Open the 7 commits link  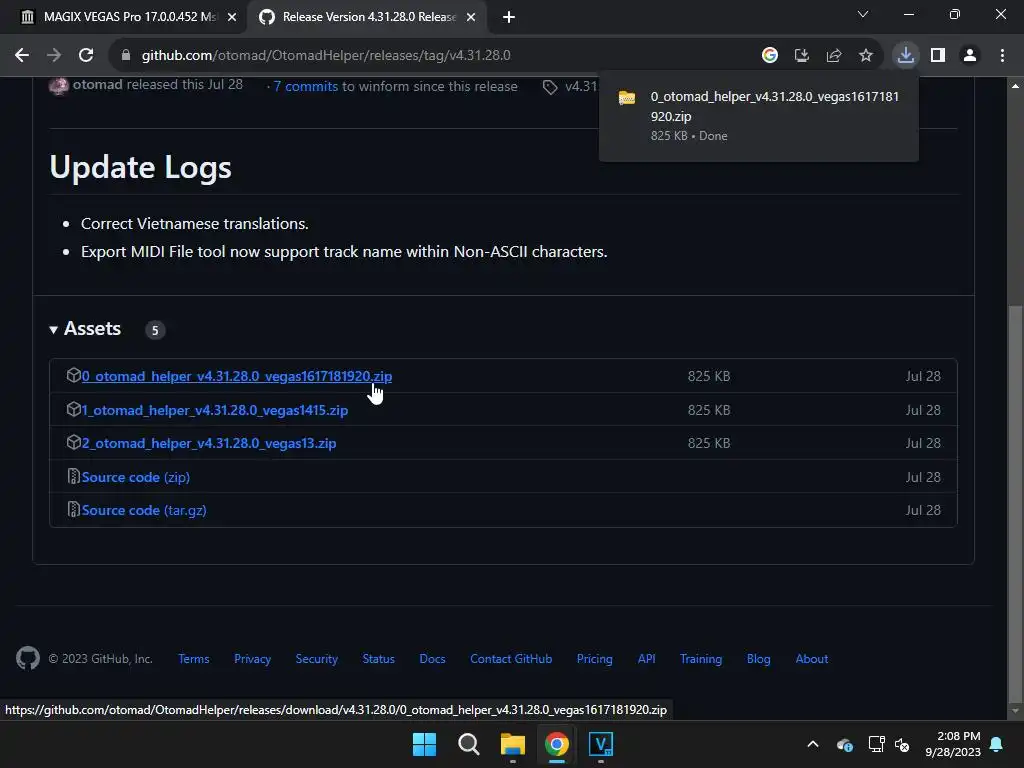tap(306, 86)
